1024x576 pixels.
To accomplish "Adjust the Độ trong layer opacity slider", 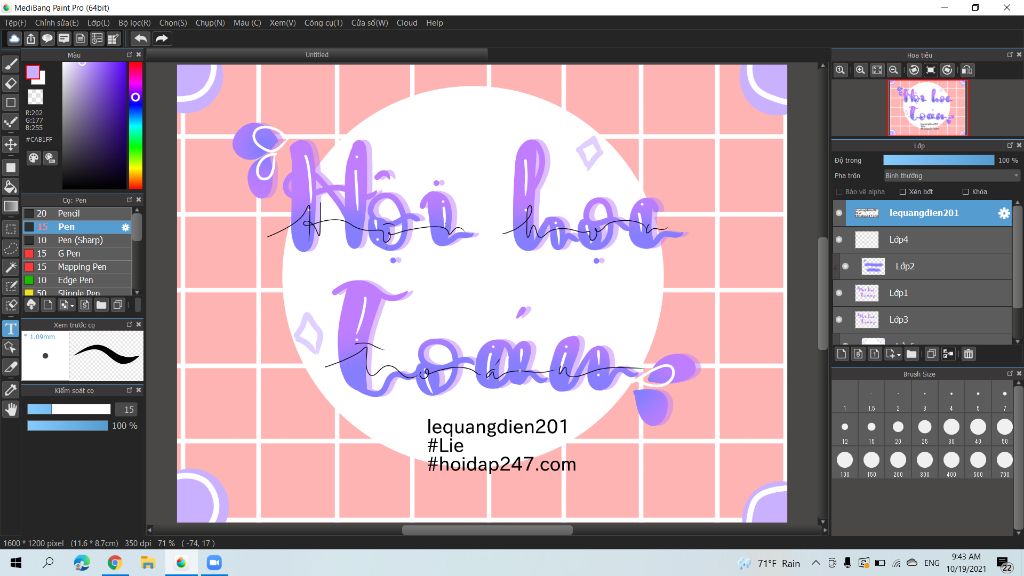I will (938, 161).
